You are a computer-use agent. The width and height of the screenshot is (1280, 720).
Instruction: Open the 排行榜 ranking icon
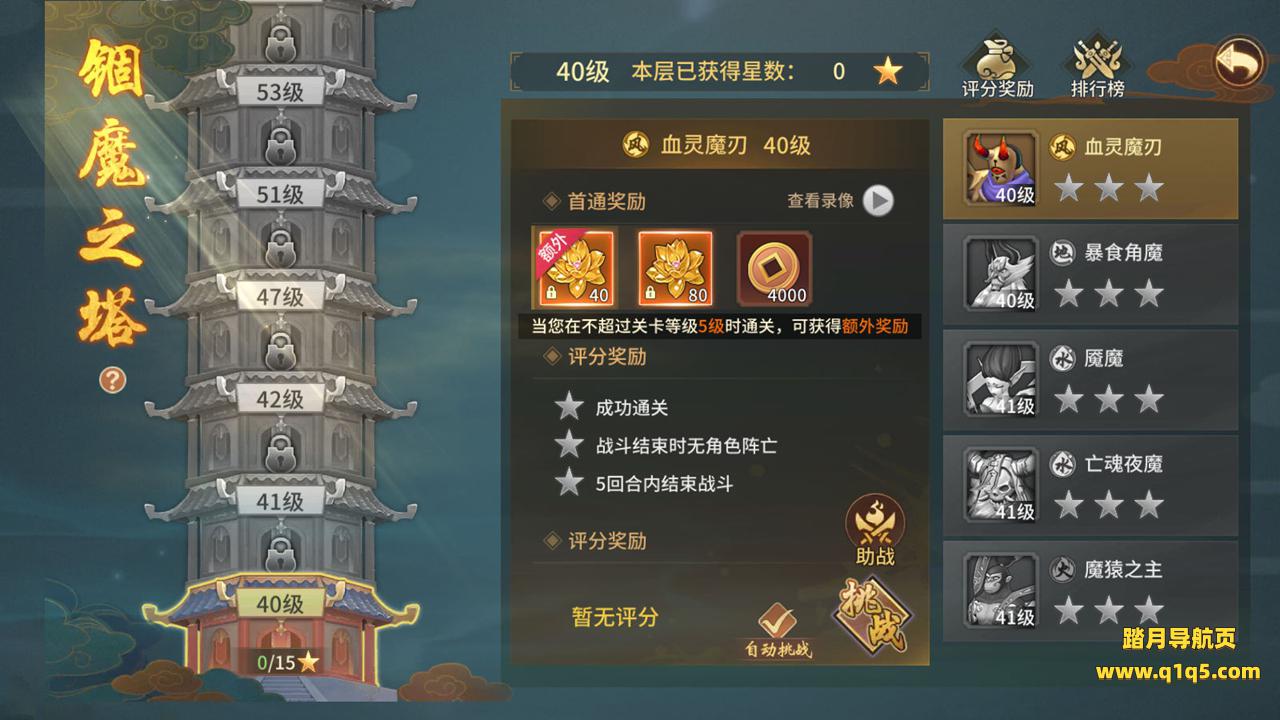pos(1098,67)
